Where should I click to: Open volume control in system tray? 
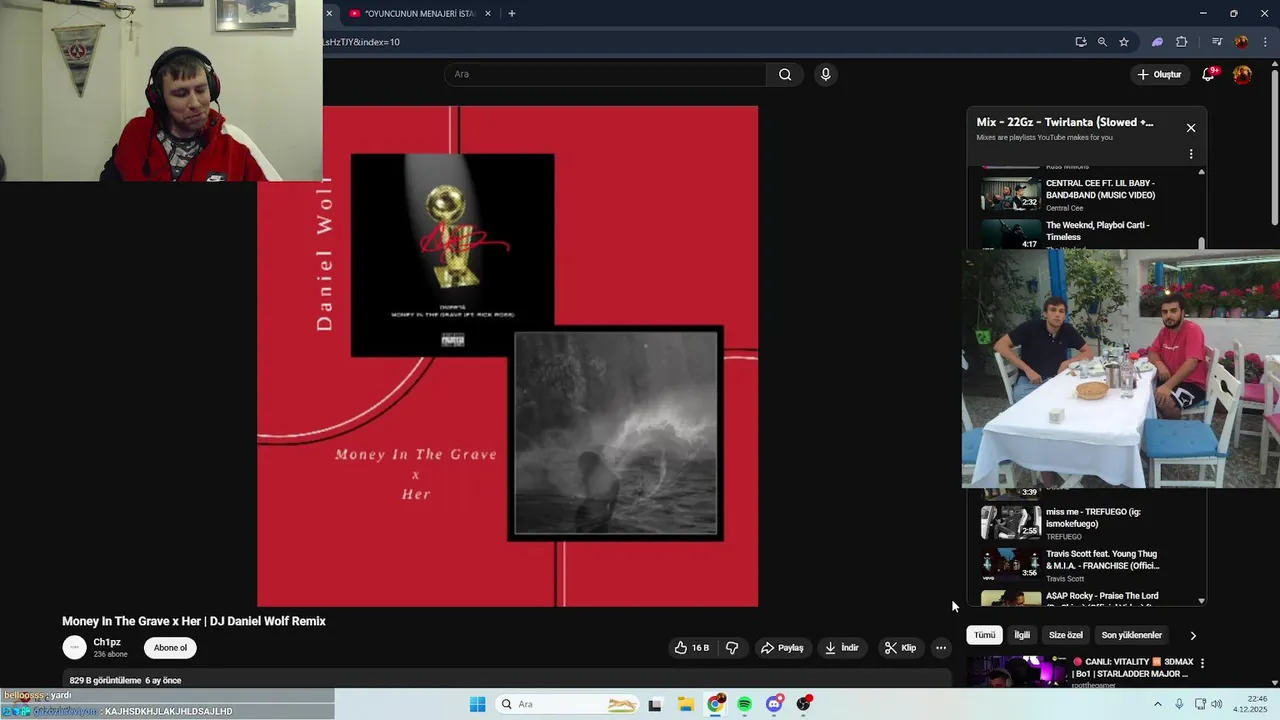click(x=1217, y=704)
